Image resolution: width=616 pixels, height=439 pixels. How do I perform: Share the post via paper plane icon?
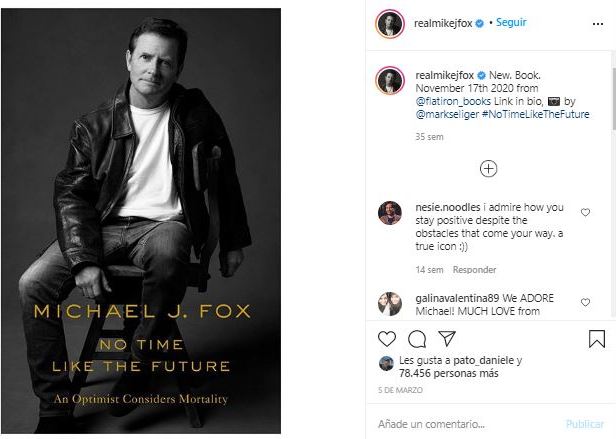(x=446, y=339)
